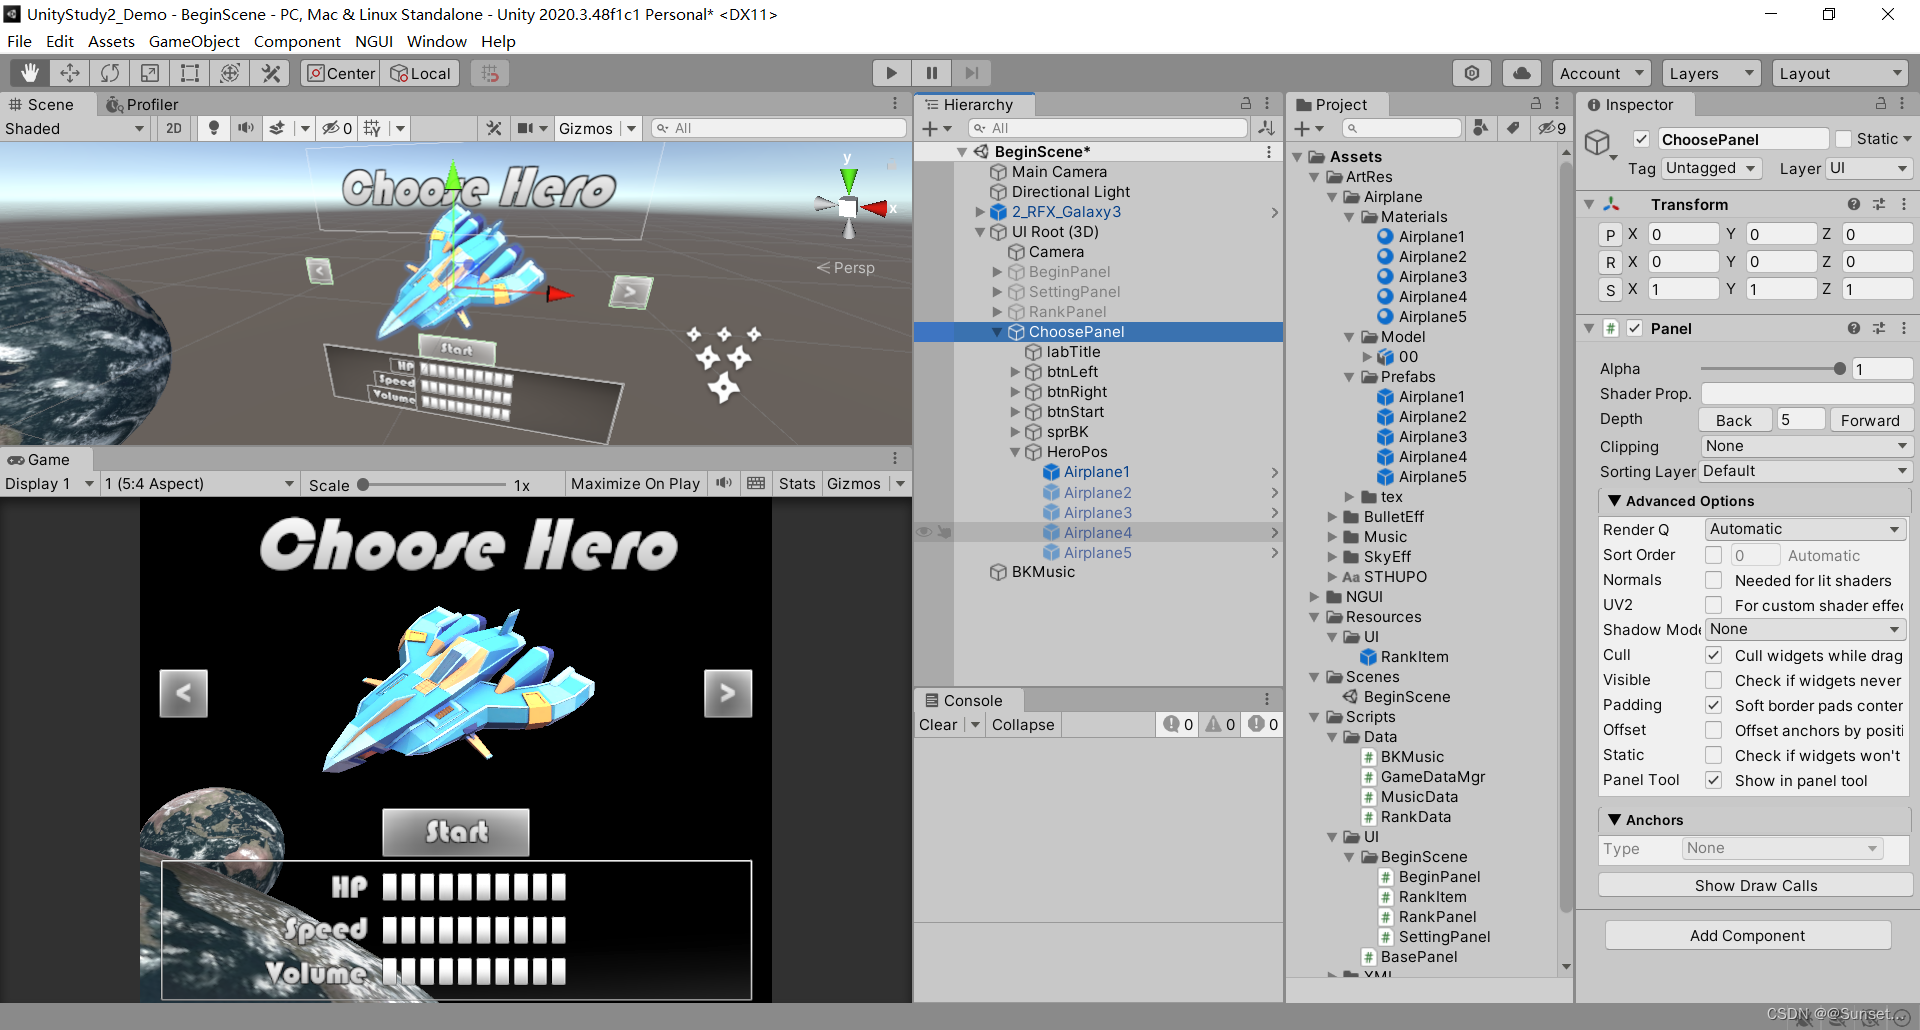Open Transform preset settings icon
This screenshot has width=1920, height=1030.
pos(1879,204)
